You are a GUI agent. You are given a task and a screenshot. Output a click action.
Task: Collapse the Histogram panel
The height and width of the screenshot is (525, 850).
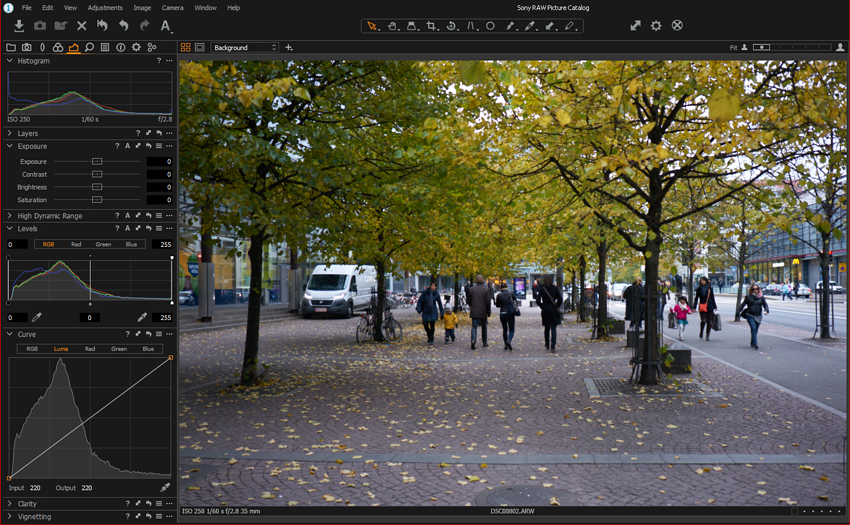[x=10, y=61]
